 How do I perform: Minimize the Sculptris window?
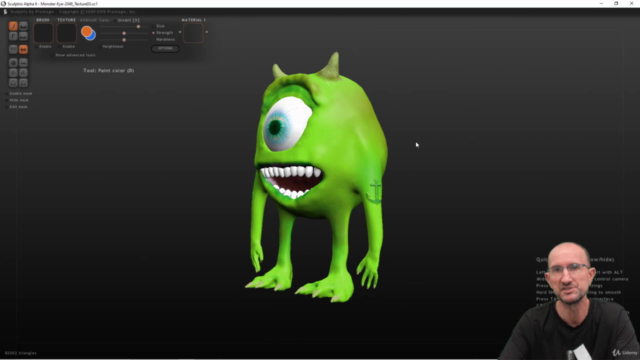click(x=601, y=4)
